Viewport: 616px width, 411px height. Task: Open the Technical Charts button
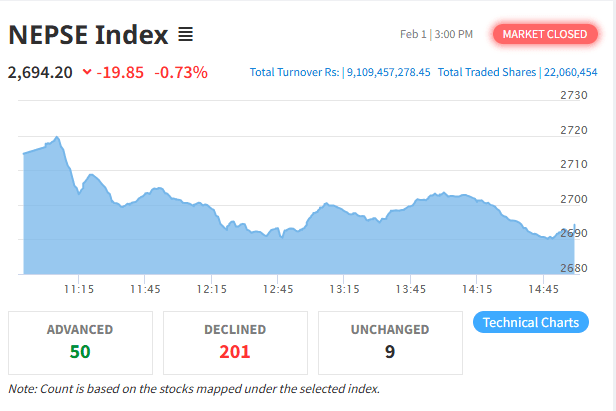click(x=530, y=322)
